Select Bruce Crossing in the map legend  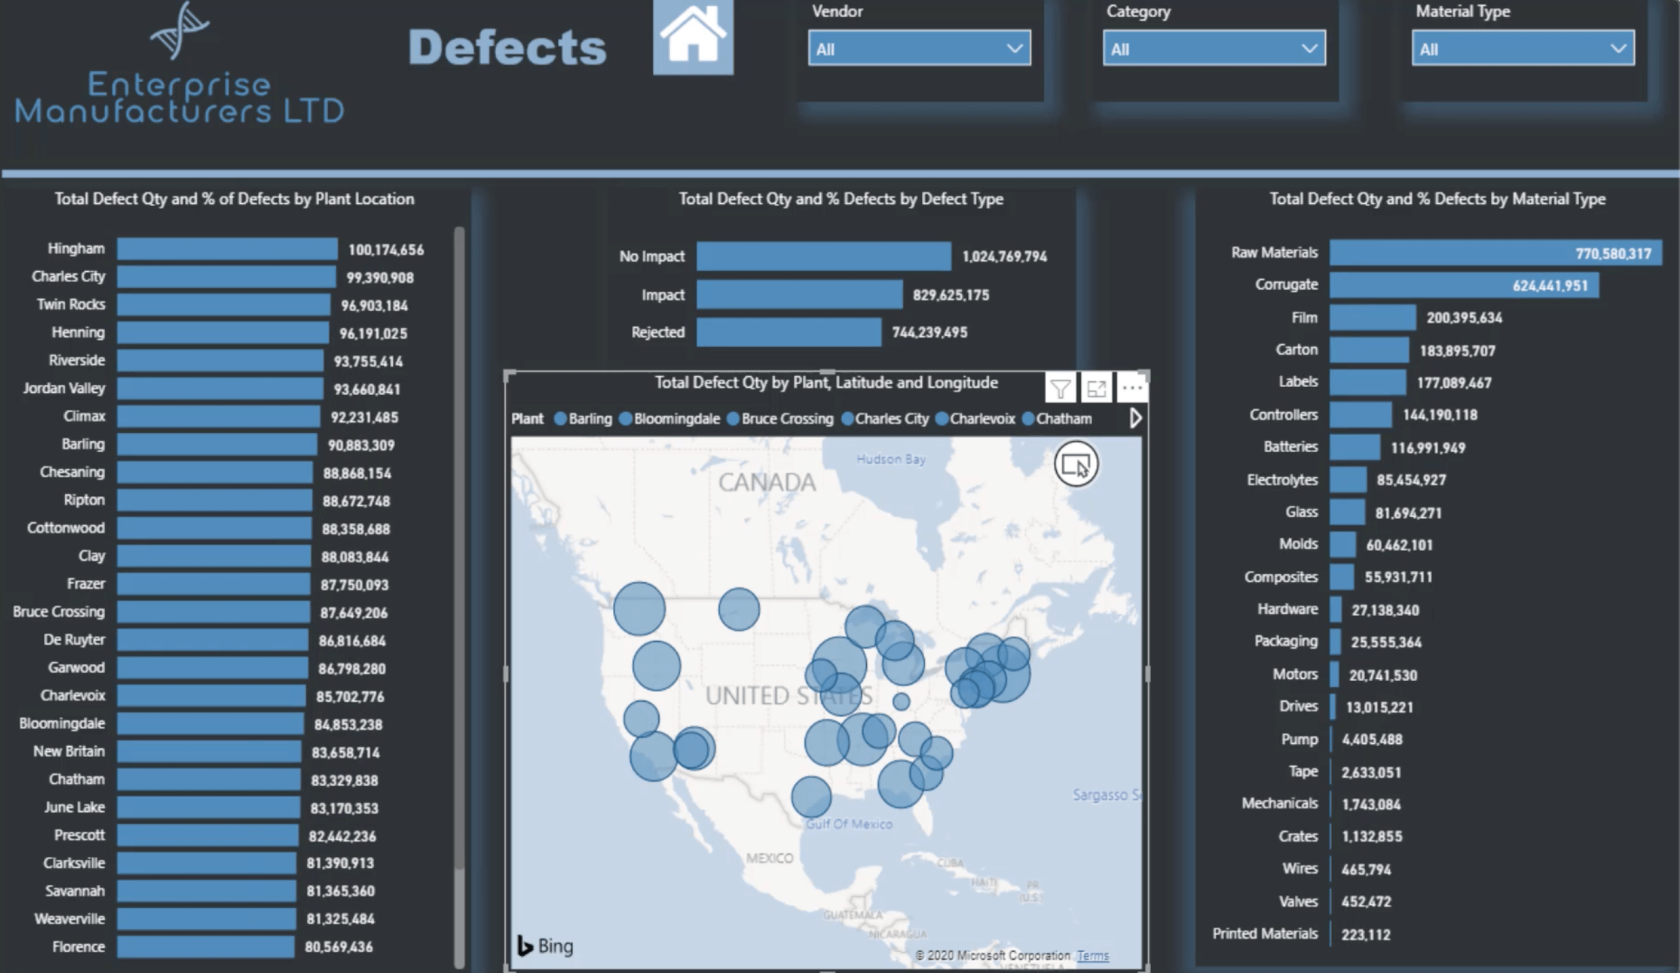click(x=780, y=419)
